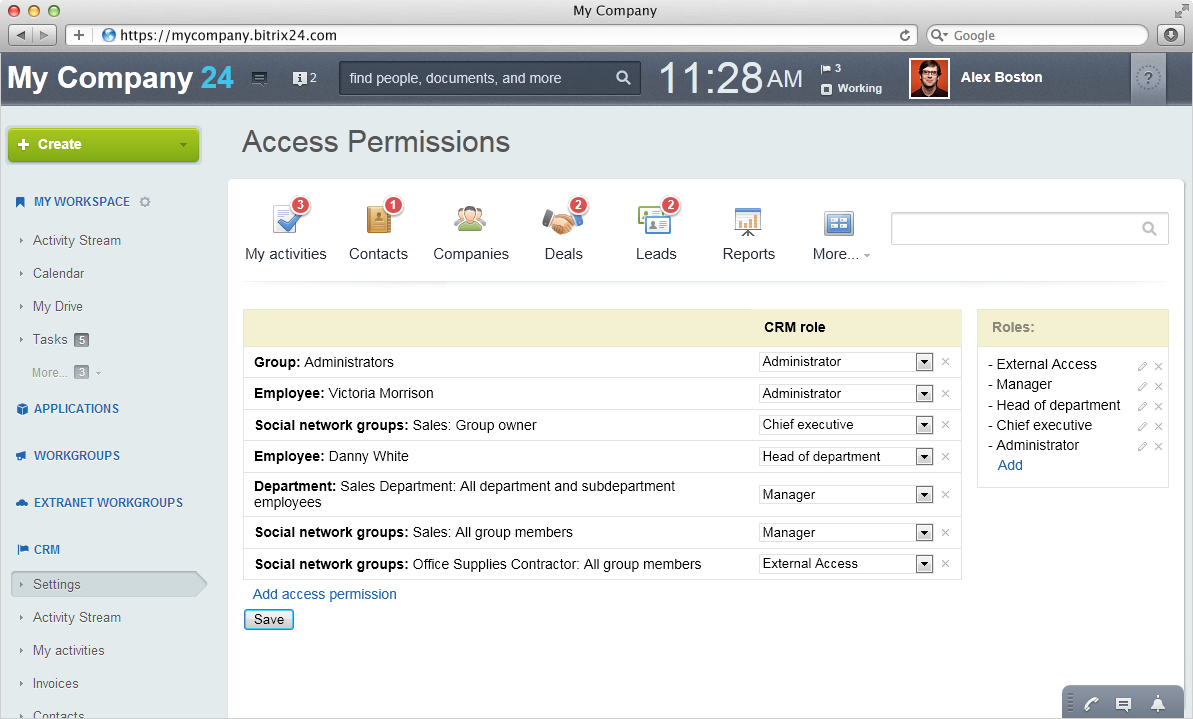Open the Leads CRM icon
The height and width of the screenshot is (719, 1193).
point(655,219)
